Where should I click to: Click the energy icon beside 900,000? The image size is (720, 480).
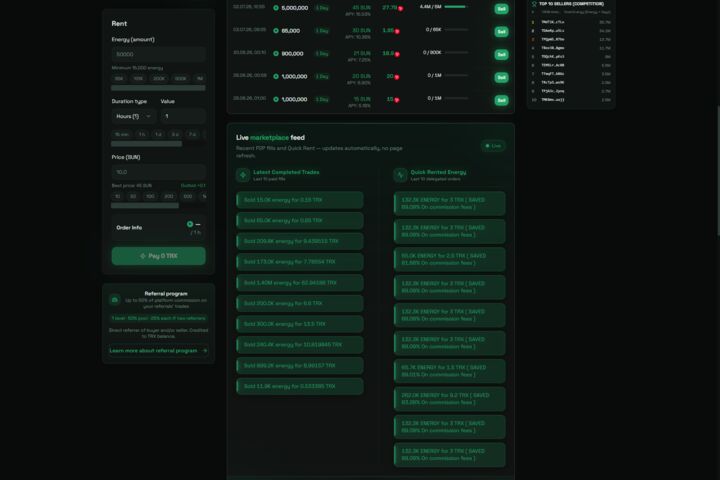[x=276, y=53]
